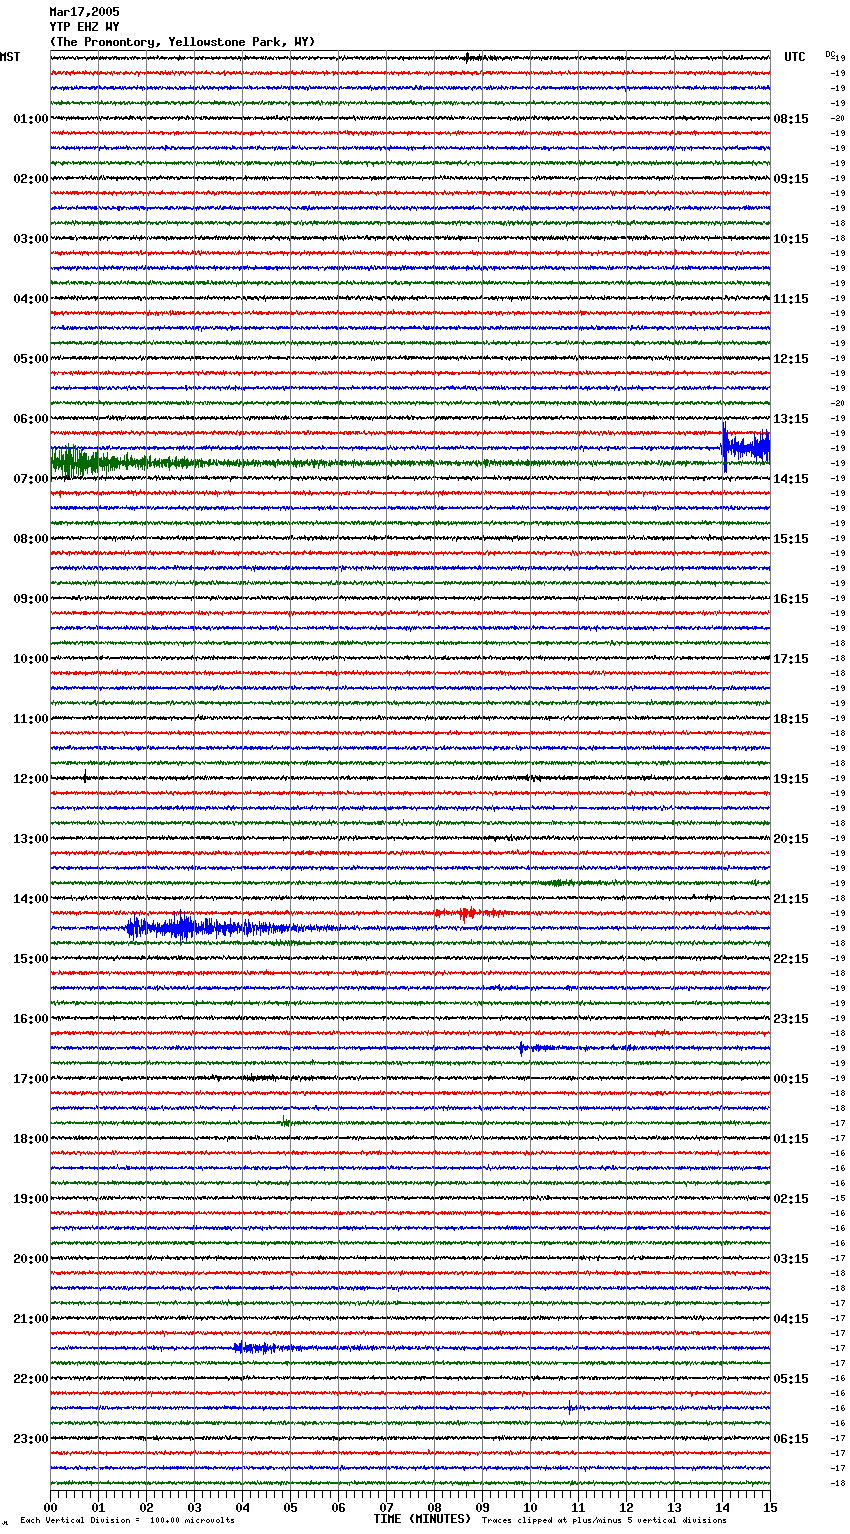Click the 00:15 UTC time label

[791, 1079]
